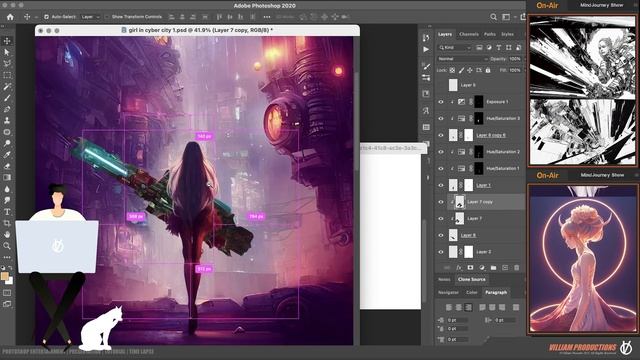Viewport: 640px width, 360px height.
Task: Hide the Exposure 1 layer
Action: 441,102
